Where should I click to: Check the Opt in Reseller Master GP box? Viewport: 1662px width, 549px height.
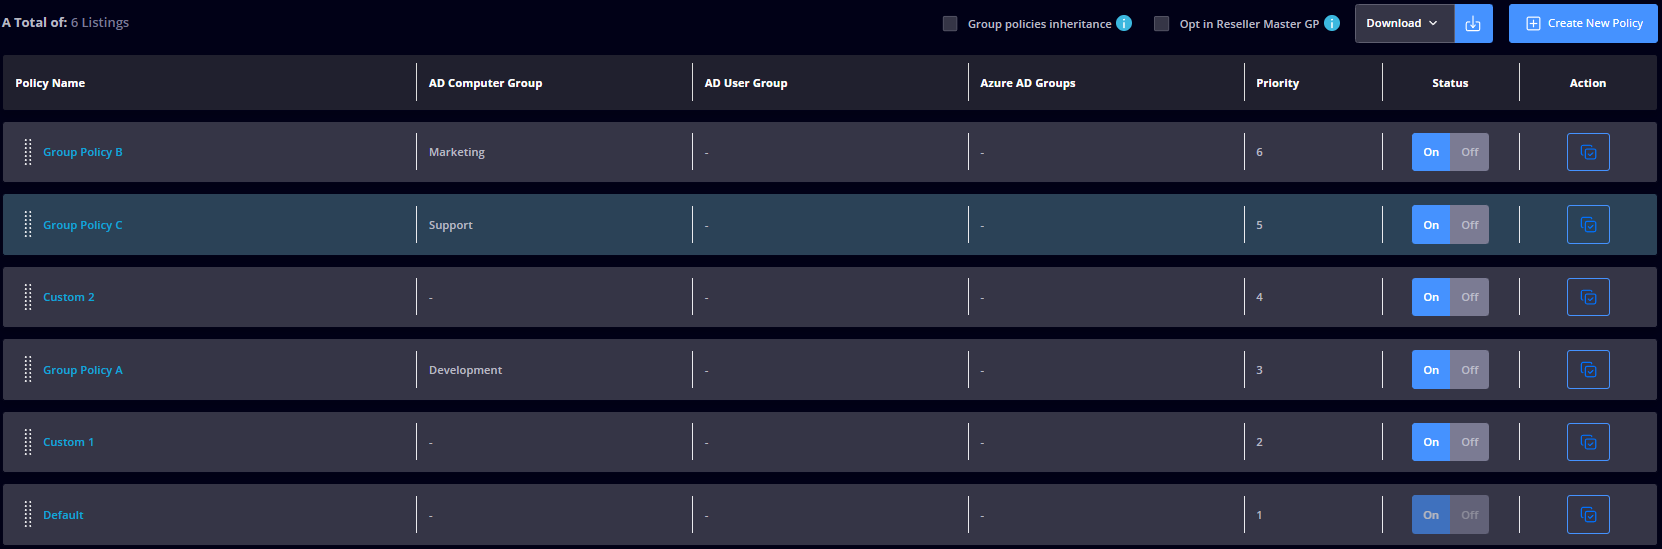coord(1161,23)
